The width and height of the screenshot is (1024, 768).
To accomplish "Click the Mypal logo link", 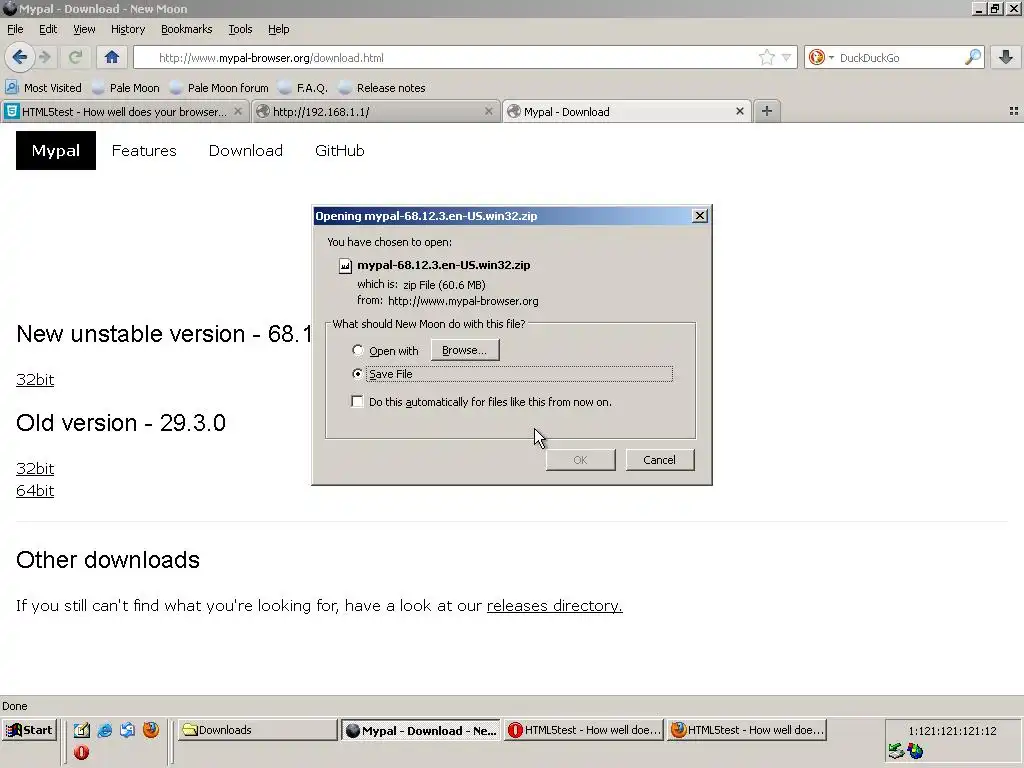I will click(x=56, y=151).
